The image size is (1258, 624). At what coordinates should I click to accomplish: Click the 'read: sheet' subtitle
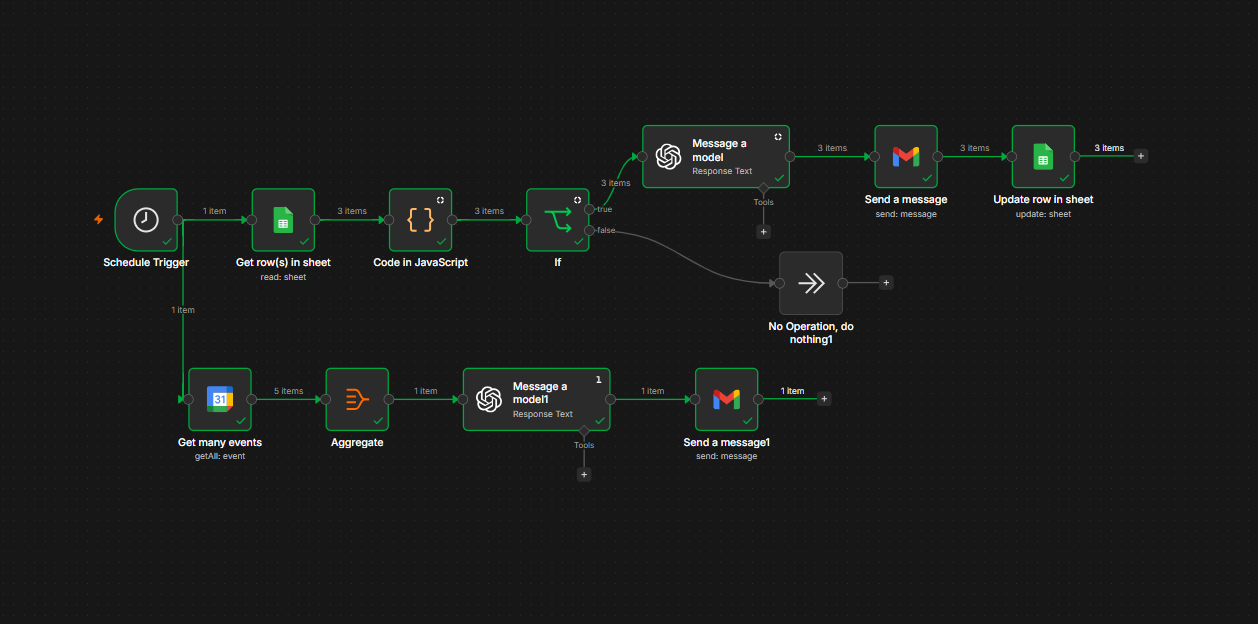[283, 277]
